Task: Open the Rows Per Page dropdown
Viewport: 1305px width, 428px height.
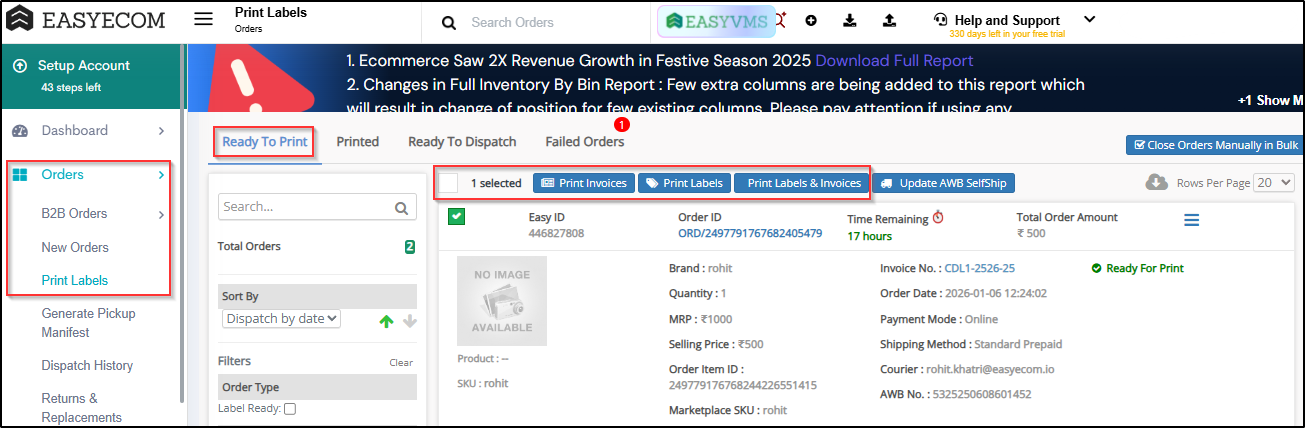Action: [1274, 183]
